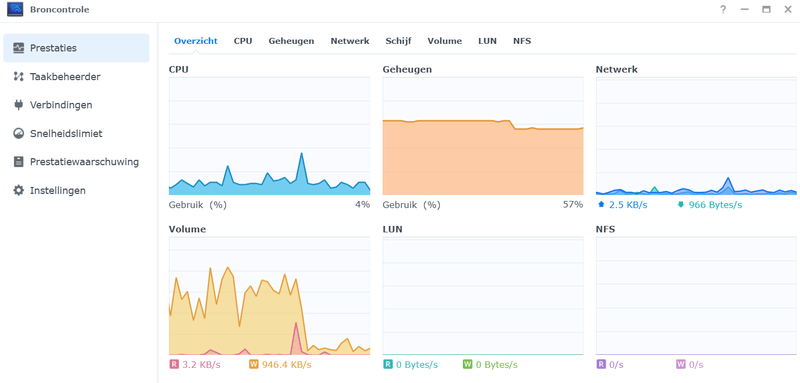Close the Broncontrole window
Image resolution: width=800 pixels, height=383 pixels.
(788, 9)
